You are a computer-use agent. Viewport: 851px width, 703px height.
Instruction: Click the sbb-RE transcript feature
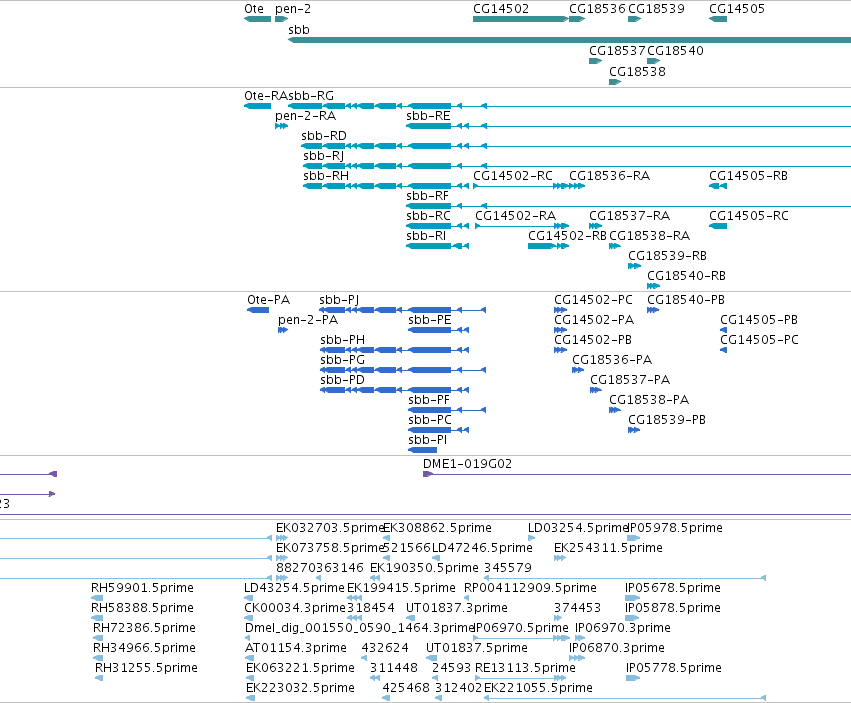(628, 126)
